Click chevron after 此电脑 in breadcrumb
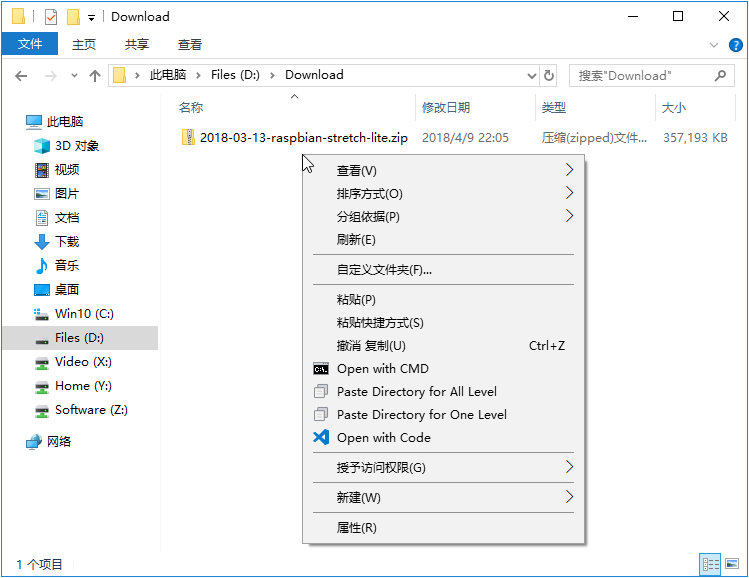The image size is (749, 578). coord(198,75)
